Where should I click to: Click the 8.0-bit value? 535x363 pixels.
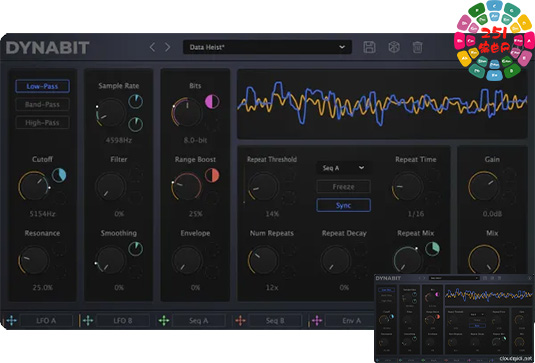coord(195,140)
